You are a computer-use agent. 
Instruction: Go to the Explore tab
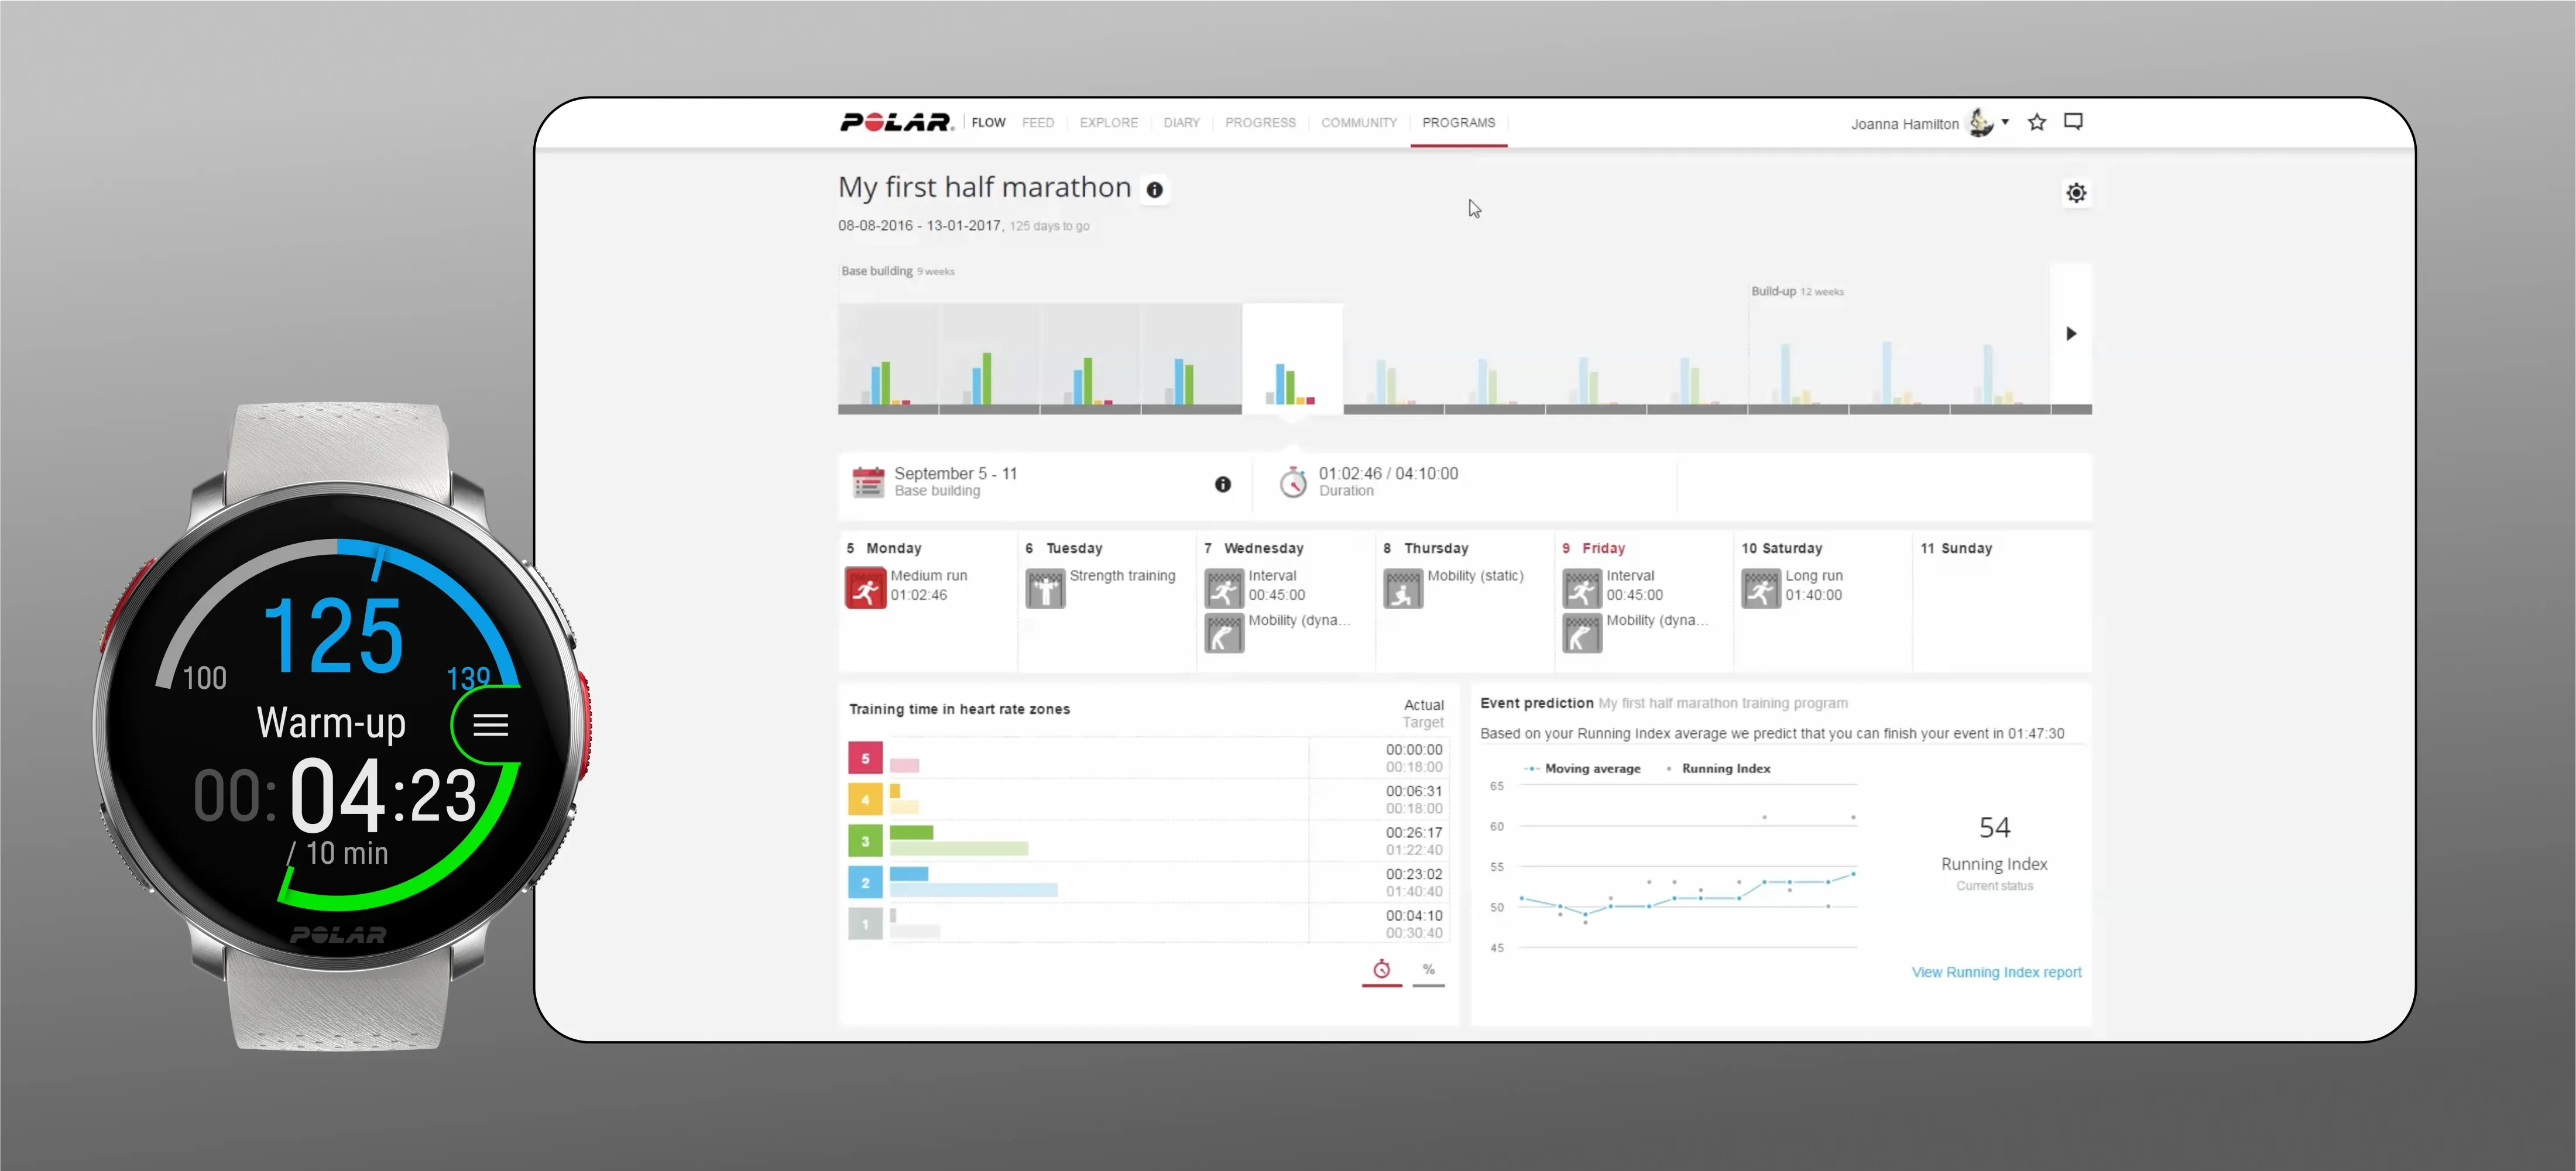[1108, 122]
